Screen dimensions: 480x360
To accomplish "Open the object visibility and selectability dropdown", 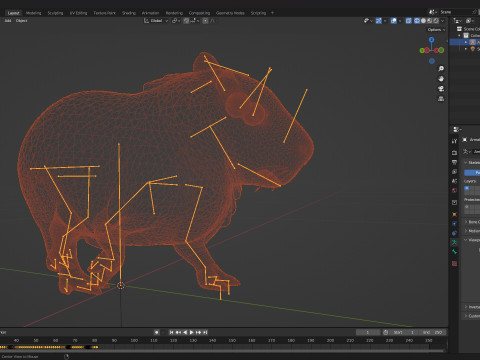I will pos(368,21).
